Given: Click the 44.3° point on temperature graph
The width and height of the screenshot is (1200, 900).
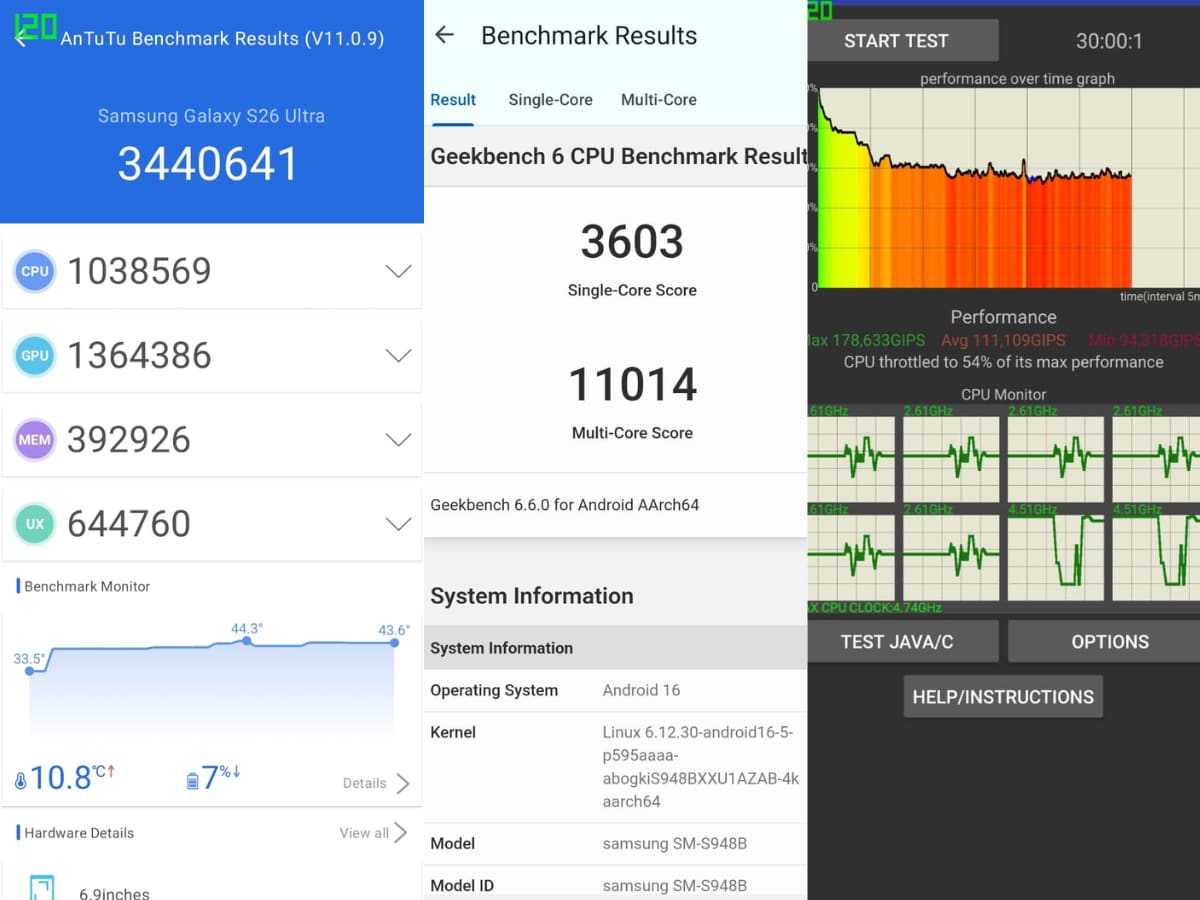Looking at the screenshot, I should click(x=246, y=640).
